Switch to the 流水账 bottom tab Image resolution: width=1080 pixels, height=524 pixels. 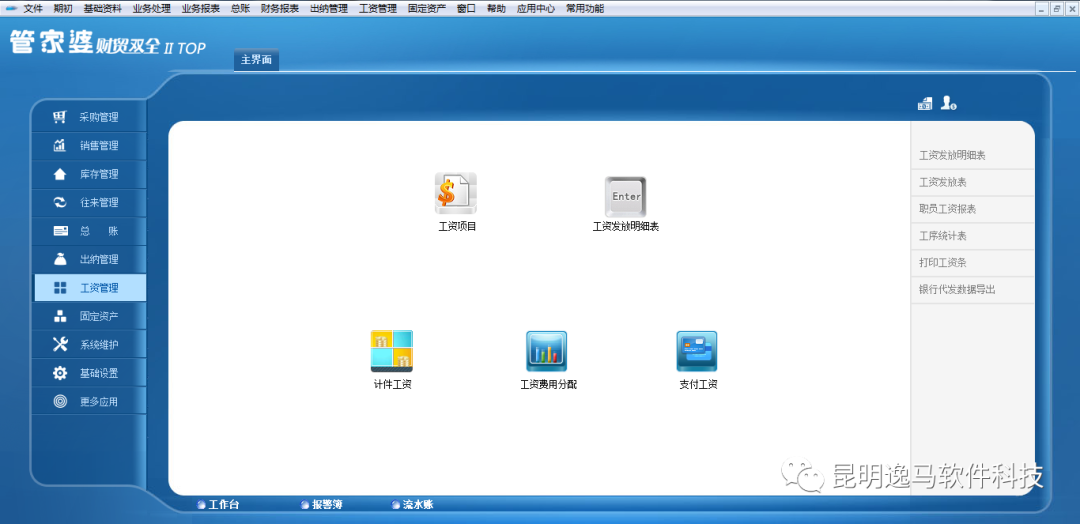coord(413,505)
